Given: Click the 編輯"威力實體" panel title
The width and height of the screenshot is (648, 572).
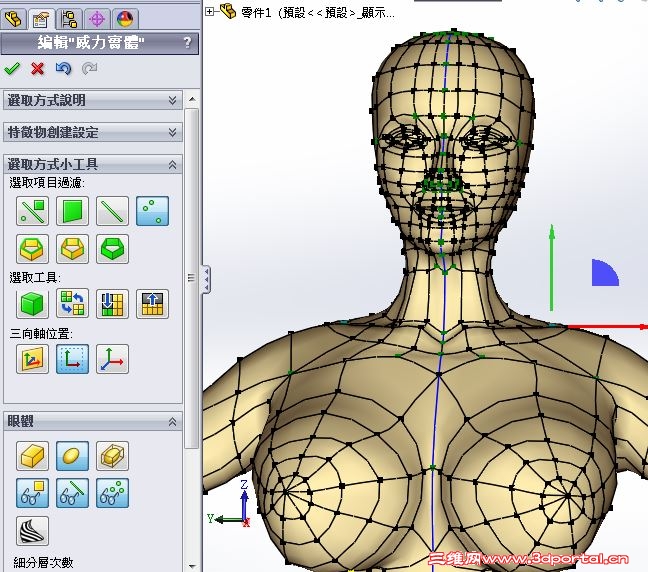Looking at the screenshot, I should tap(91, 43).
